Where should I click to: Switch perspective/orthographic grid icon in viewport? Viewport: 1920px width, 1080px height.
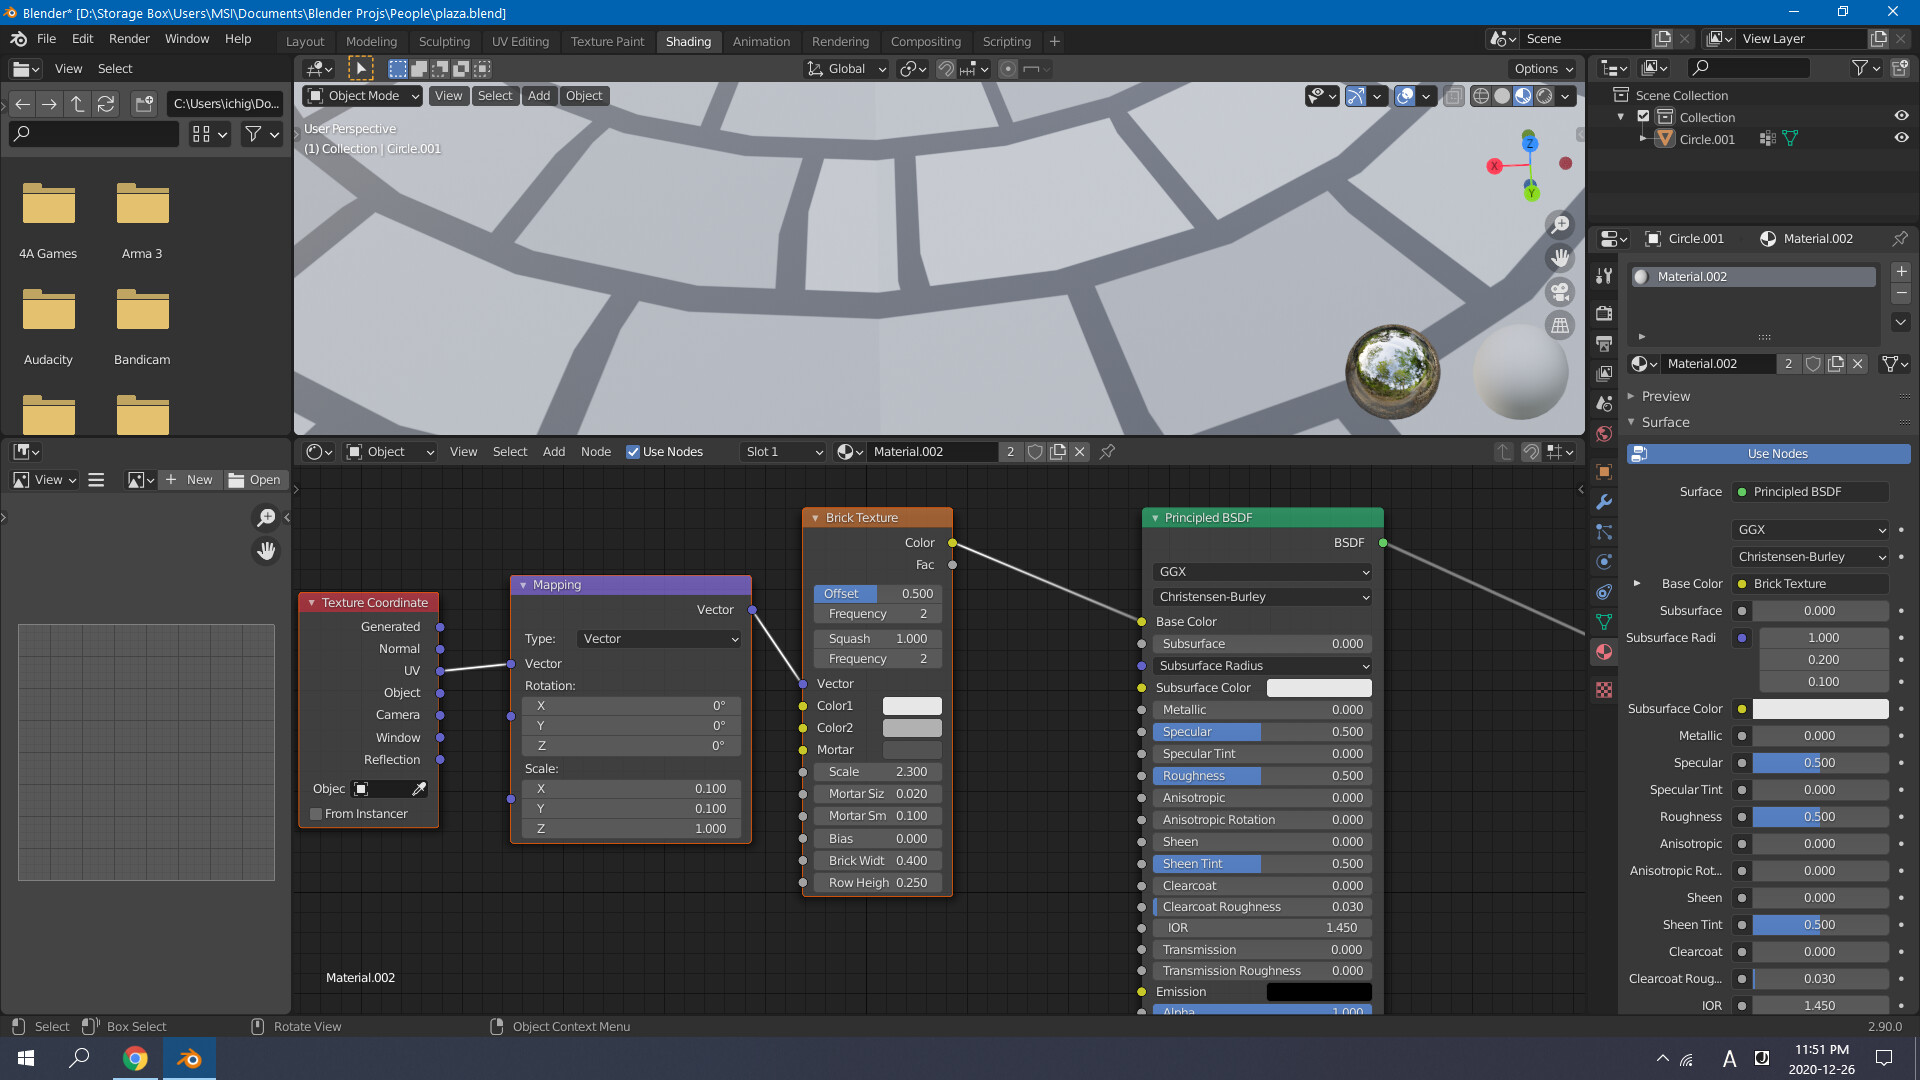[x=1560, y=325]
